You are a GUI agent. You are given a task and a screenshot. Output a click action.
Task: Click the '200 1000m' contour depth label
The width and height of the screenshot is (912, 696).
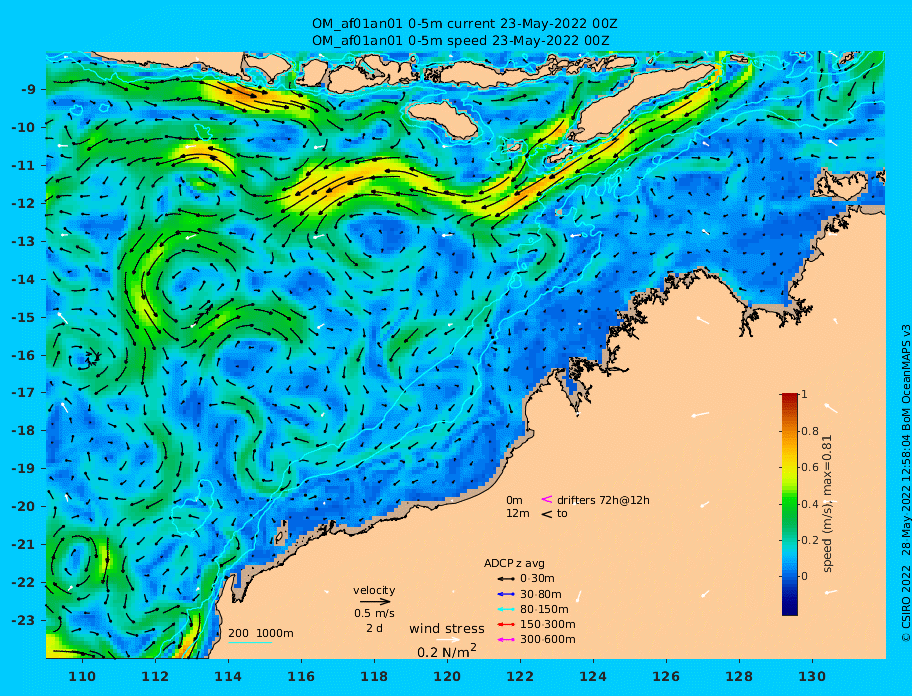click(261, 633)
